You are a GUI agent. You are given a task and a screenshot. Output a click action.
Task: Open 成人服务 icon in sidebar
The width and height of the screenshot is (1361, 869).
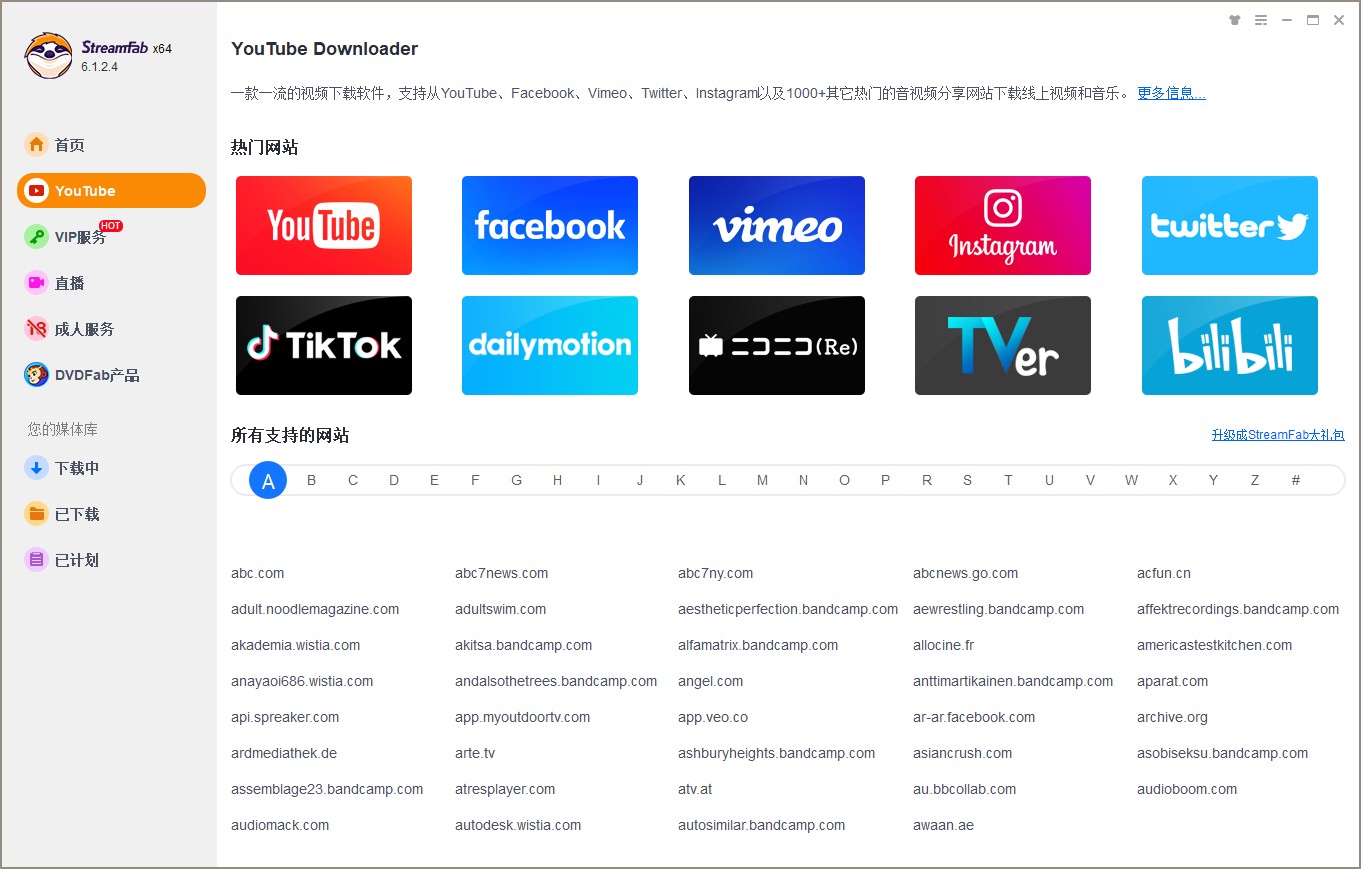click(37, 329)
